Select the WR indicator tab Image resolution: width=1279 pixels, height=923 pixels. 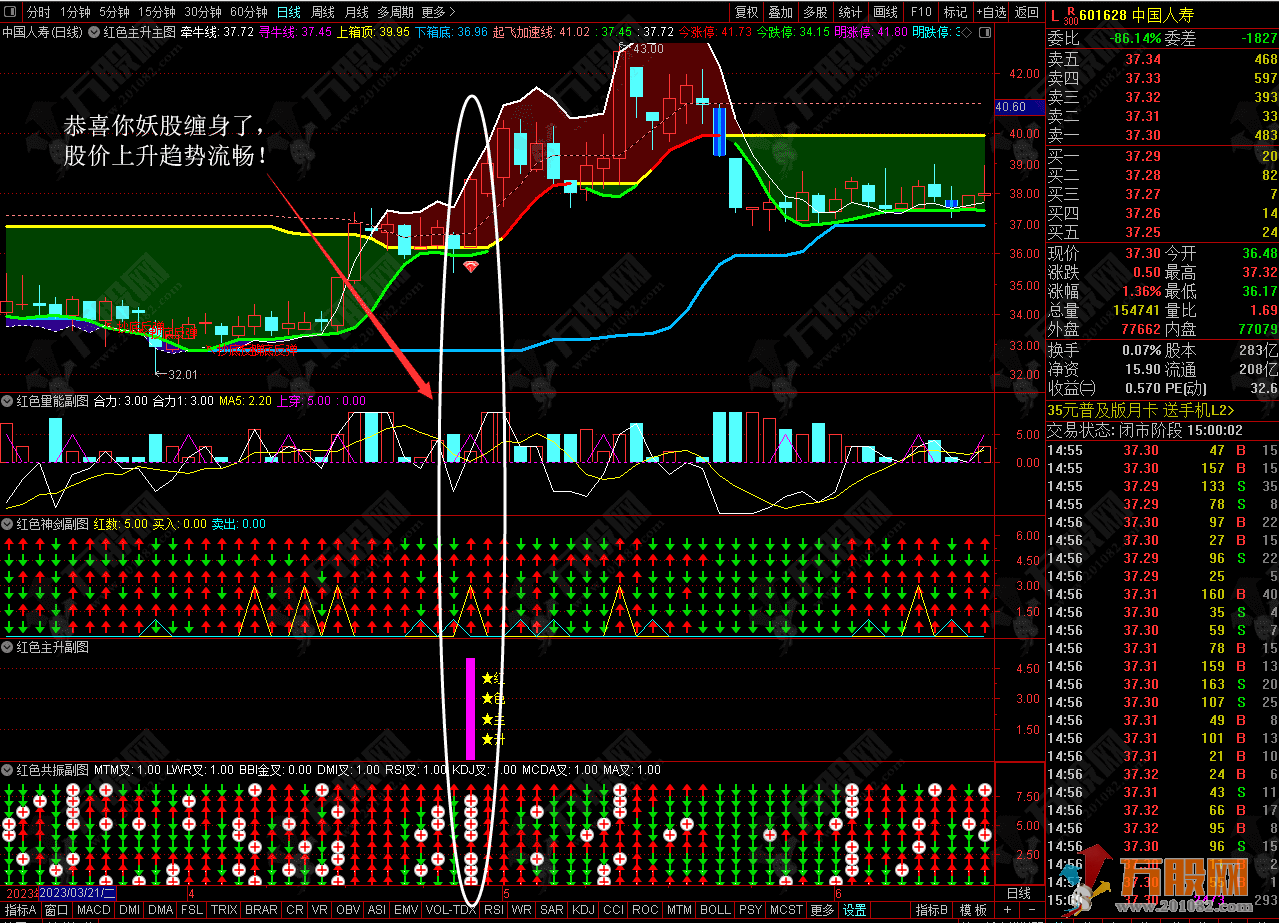(x=521, y=911)
